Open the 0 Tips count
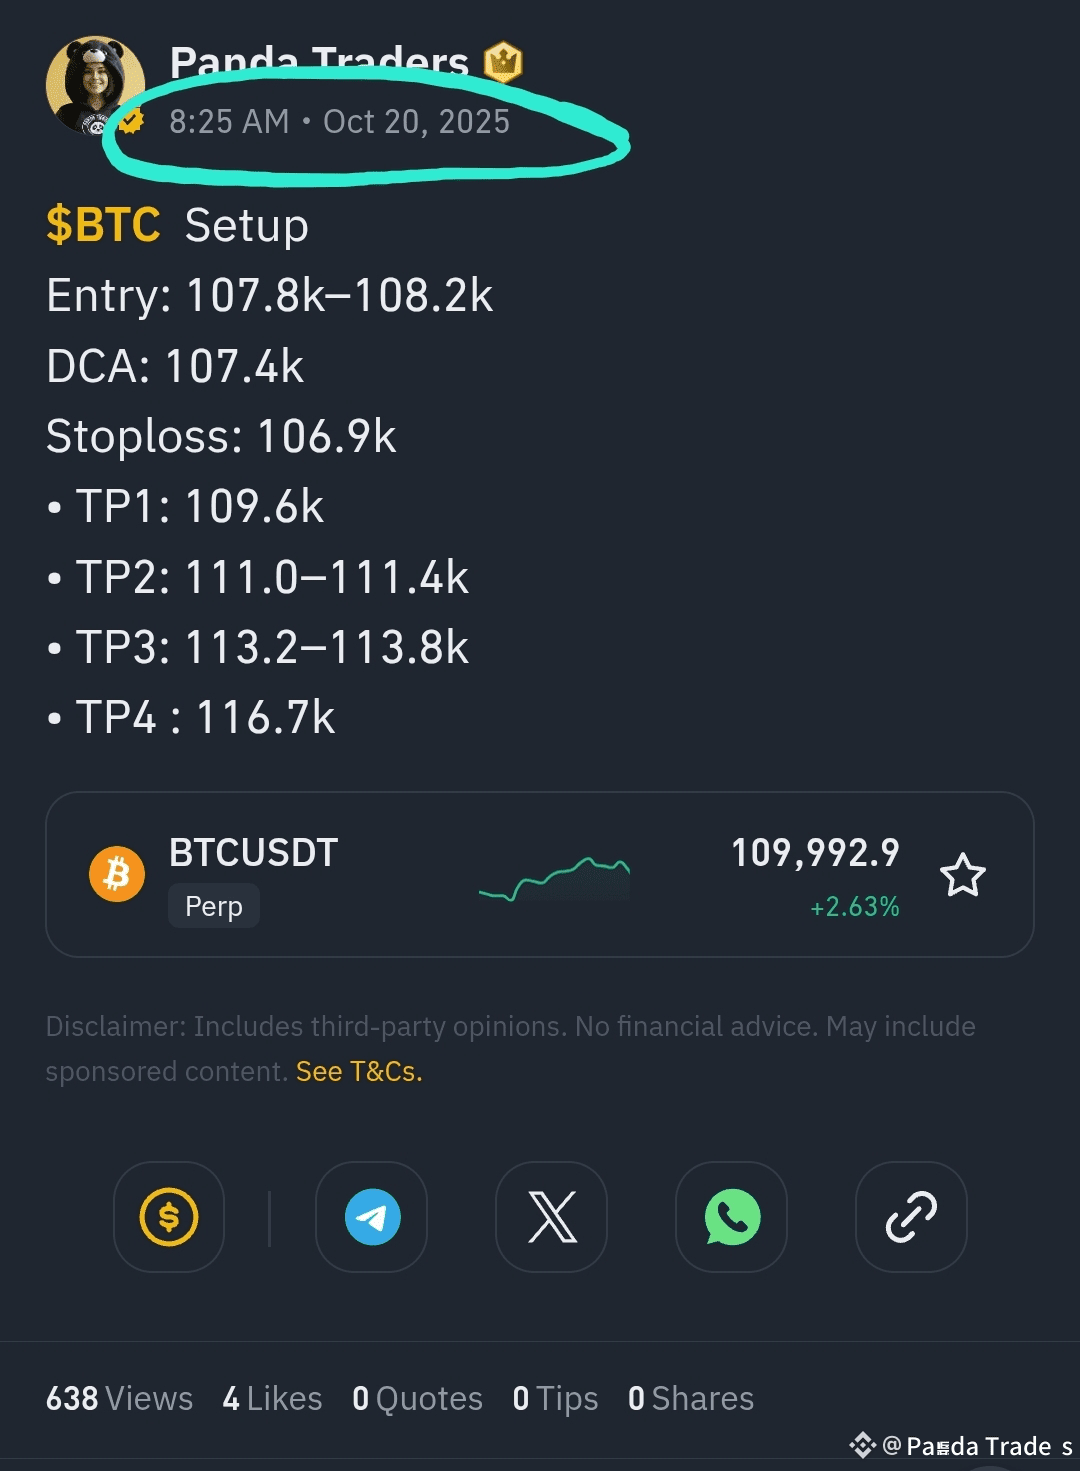The image size is (1080, 1471). pos(555,1398)
